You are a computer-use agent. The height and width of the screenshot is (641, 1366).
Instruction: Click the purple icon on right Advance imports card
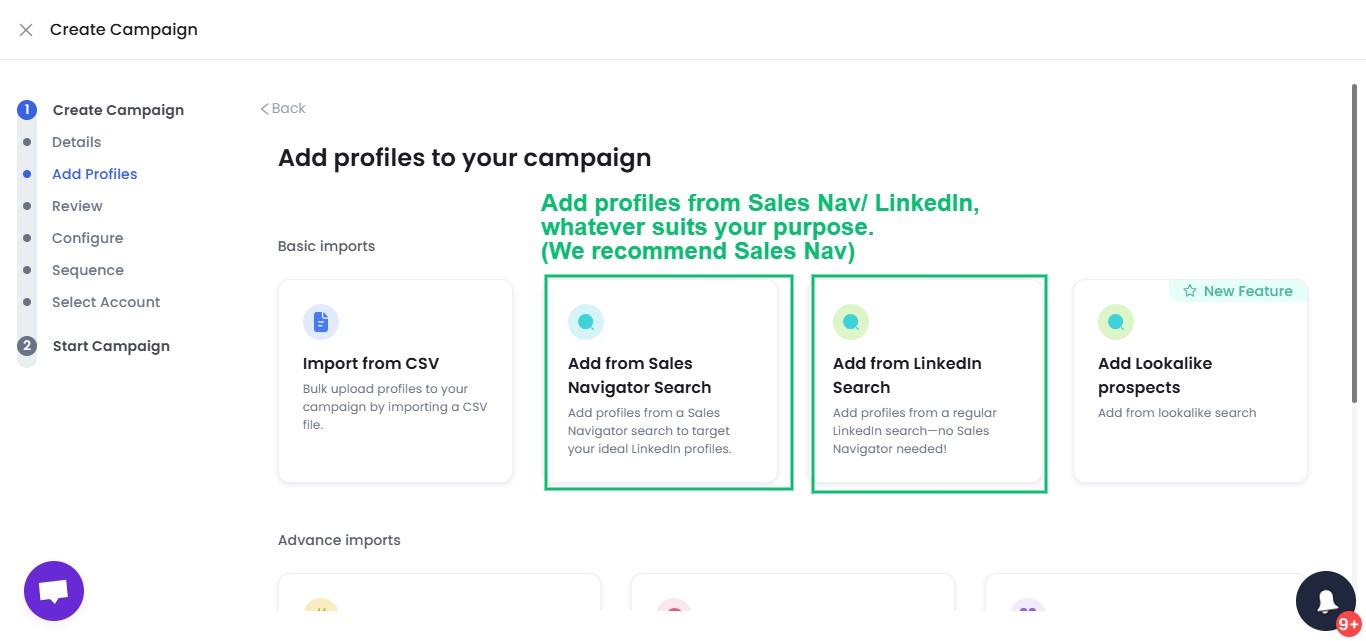[x=1028, y=611]
